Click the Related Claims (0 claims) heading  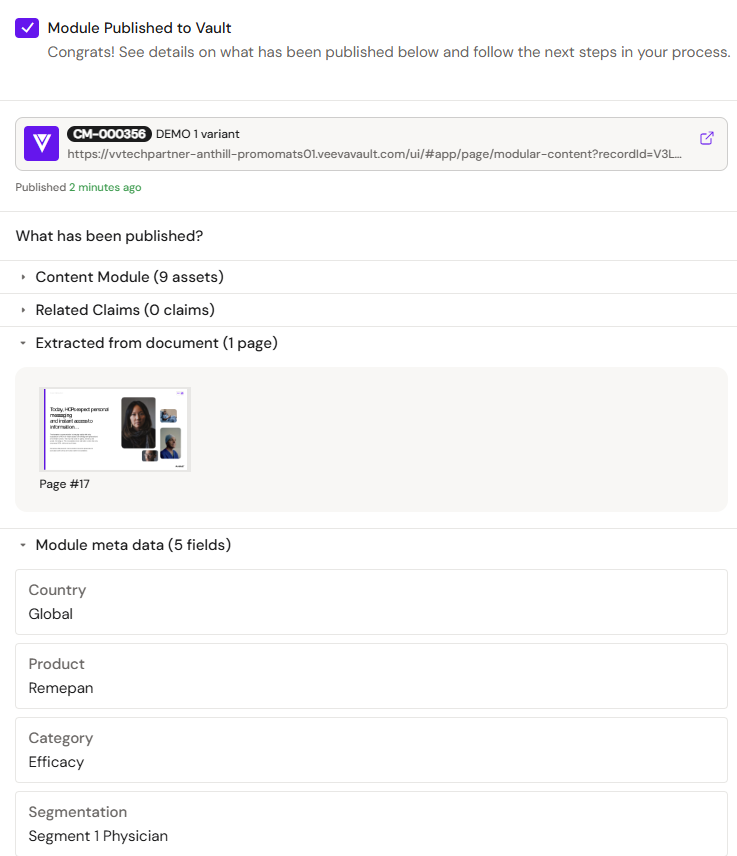(125, 310)
